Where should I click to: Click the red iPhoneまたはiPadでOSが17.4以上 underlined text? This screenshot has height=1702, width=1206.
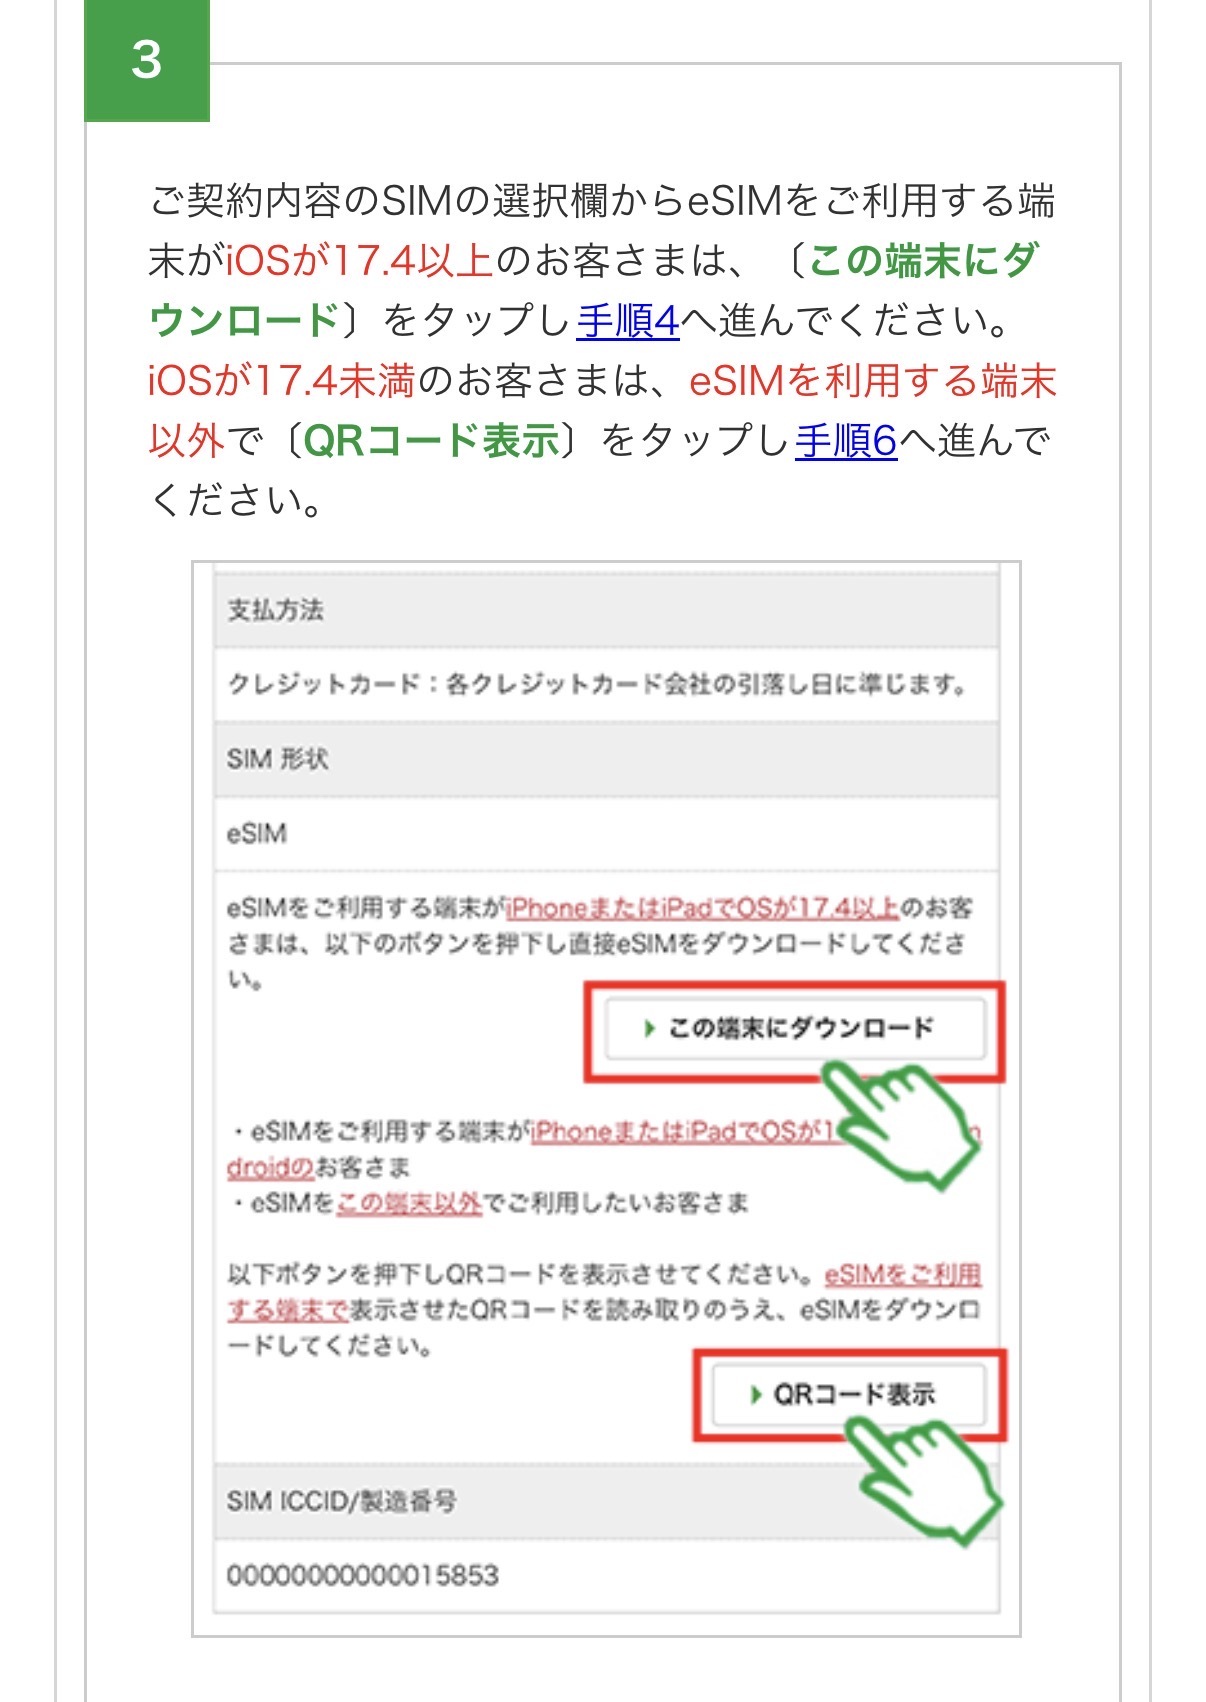point(703,908)
